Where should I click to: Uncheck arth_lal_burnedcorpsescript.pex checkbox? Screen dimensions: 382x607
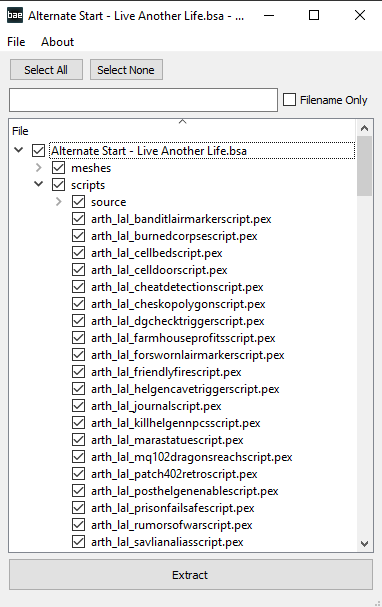click(79, 236)
